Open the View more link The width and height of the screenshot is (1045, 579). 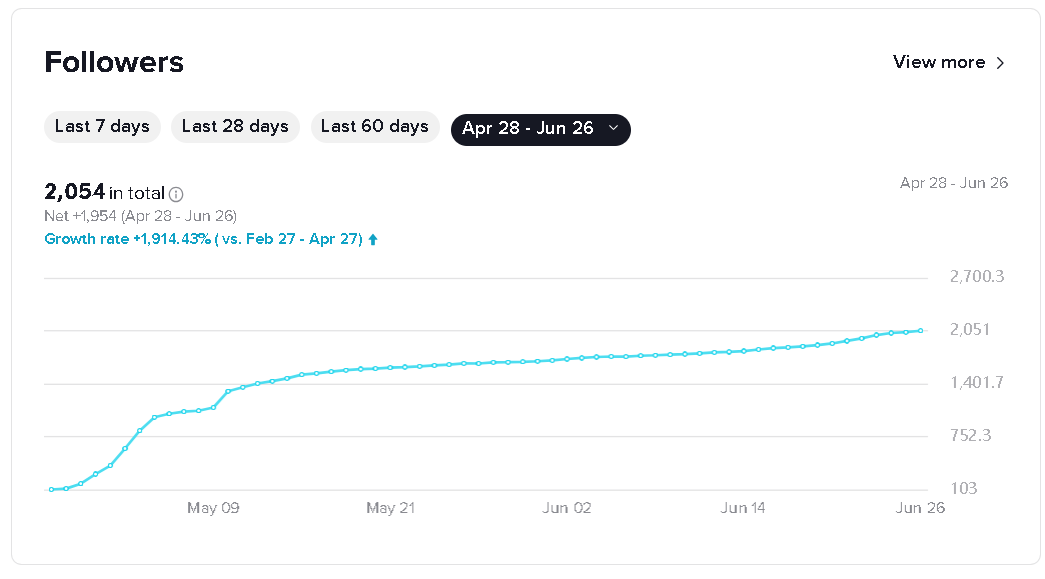(x=939, y=62)
